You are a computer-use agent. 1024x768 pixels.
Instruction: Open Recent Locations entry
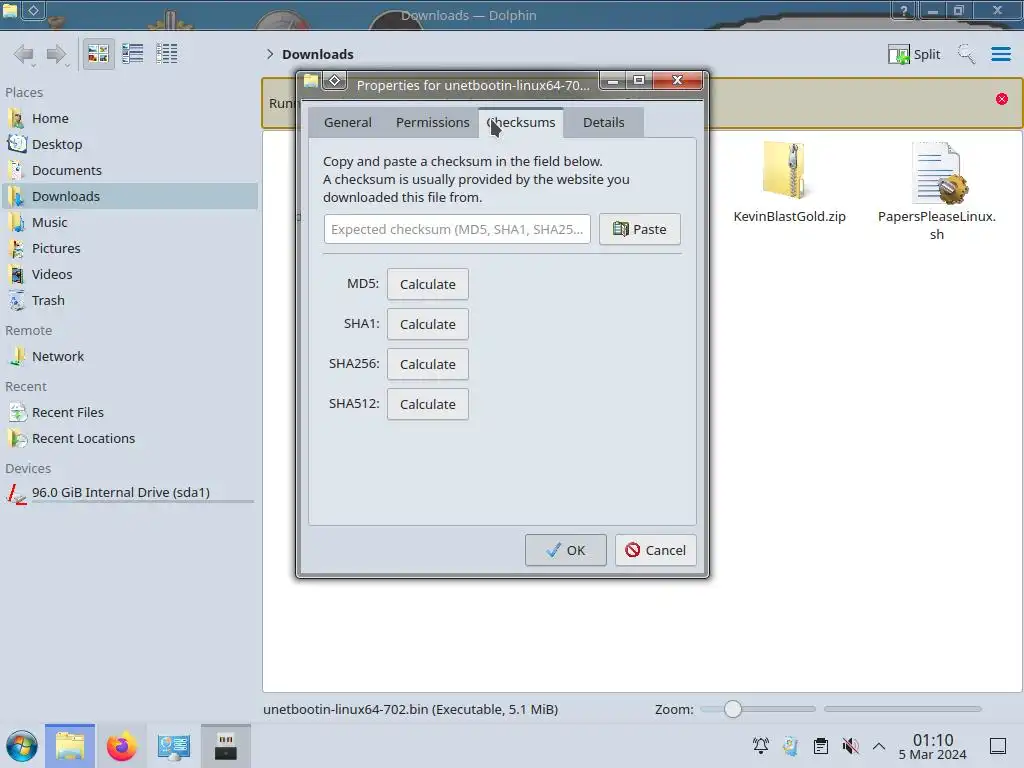[x=129, y=439]
